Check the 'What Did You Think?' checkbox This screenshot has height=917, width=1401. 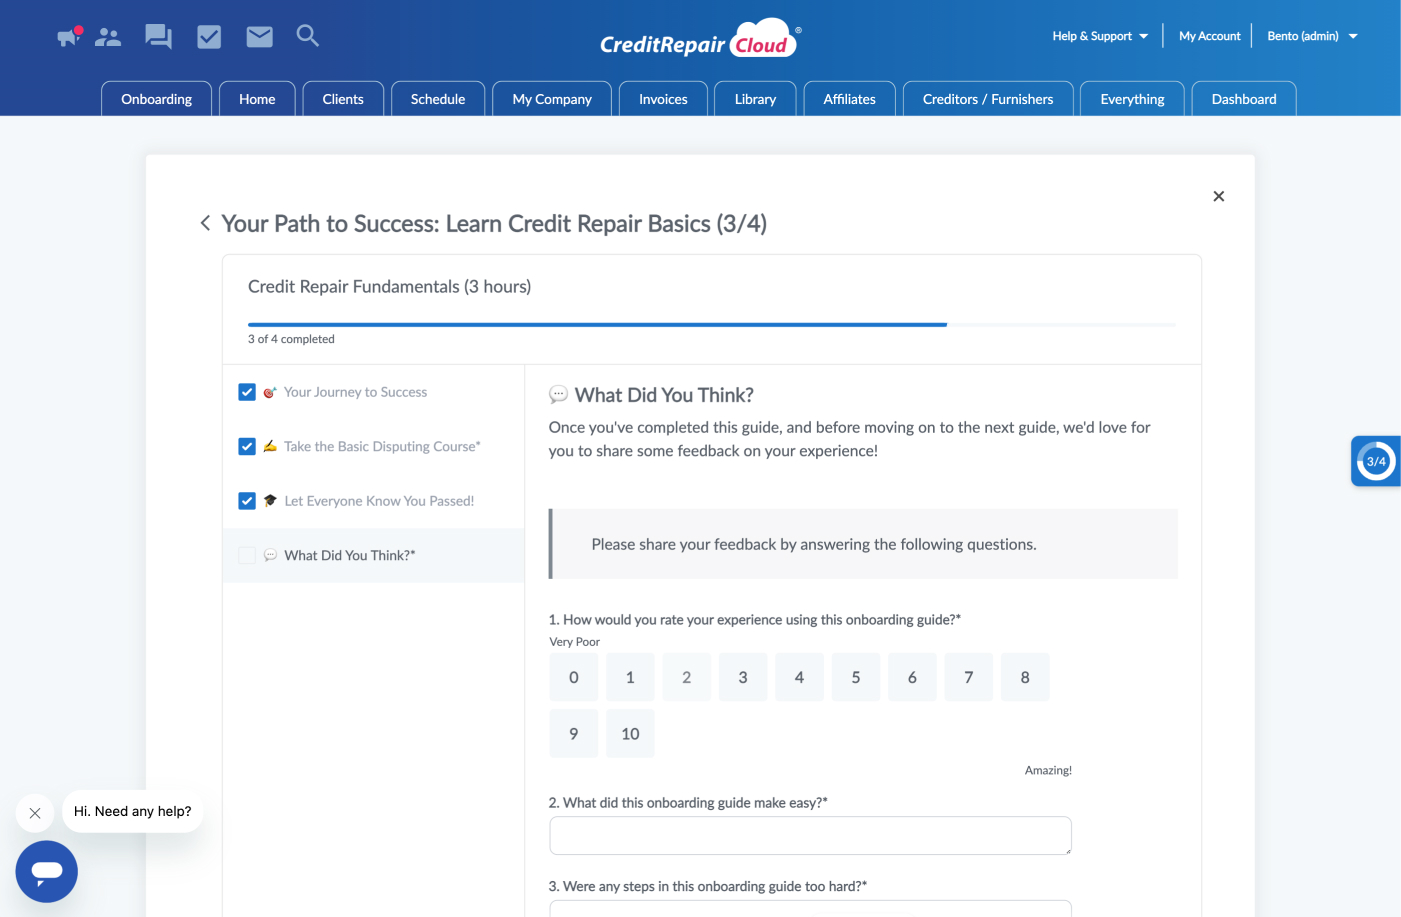tap(247, 555)
